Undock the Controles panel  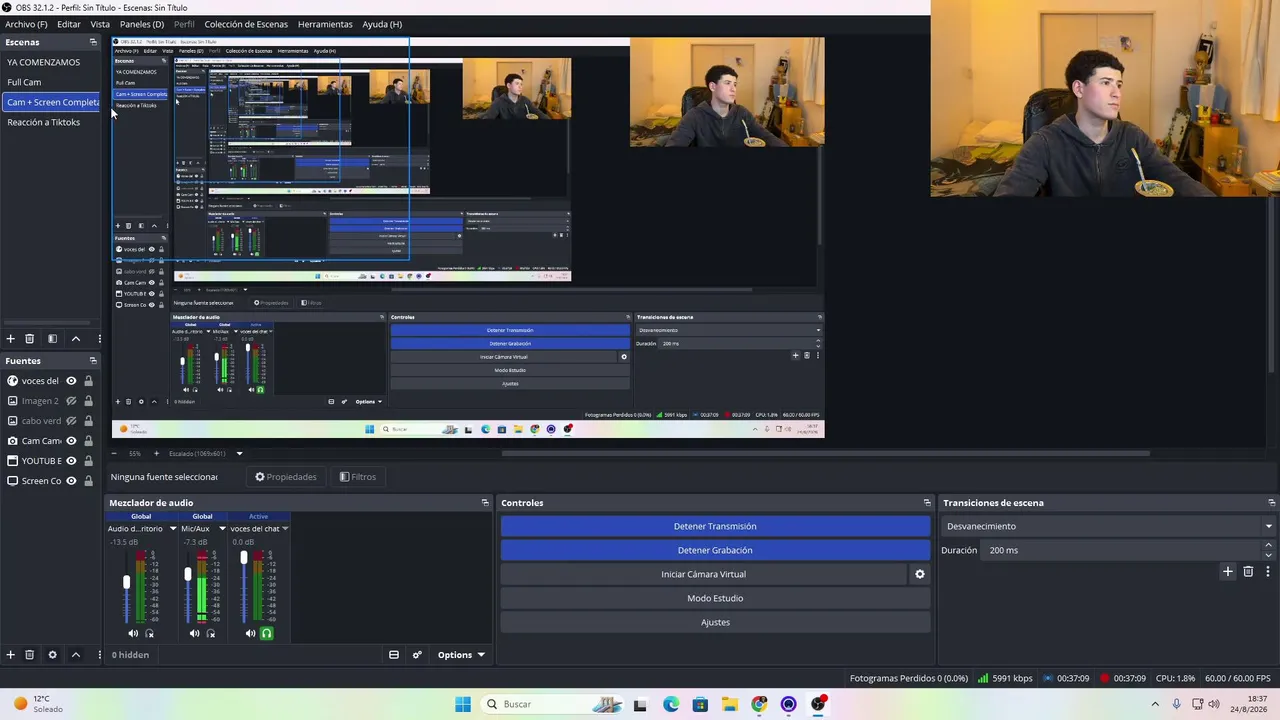[927, 503]
